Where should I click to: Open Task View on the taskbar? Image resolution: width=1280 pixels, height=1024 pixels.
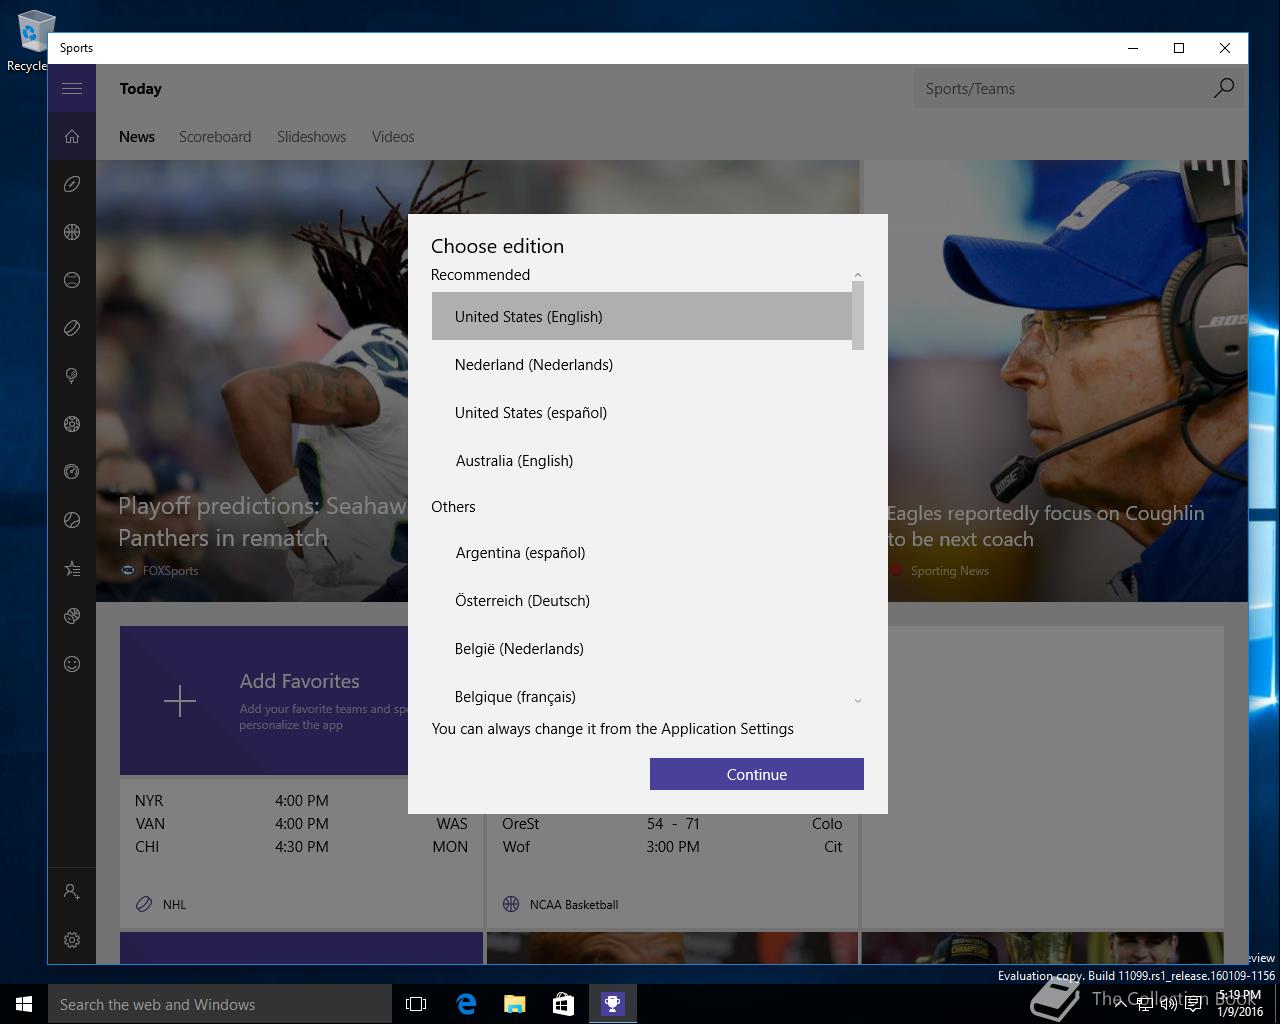click(x=416, y=1004)
